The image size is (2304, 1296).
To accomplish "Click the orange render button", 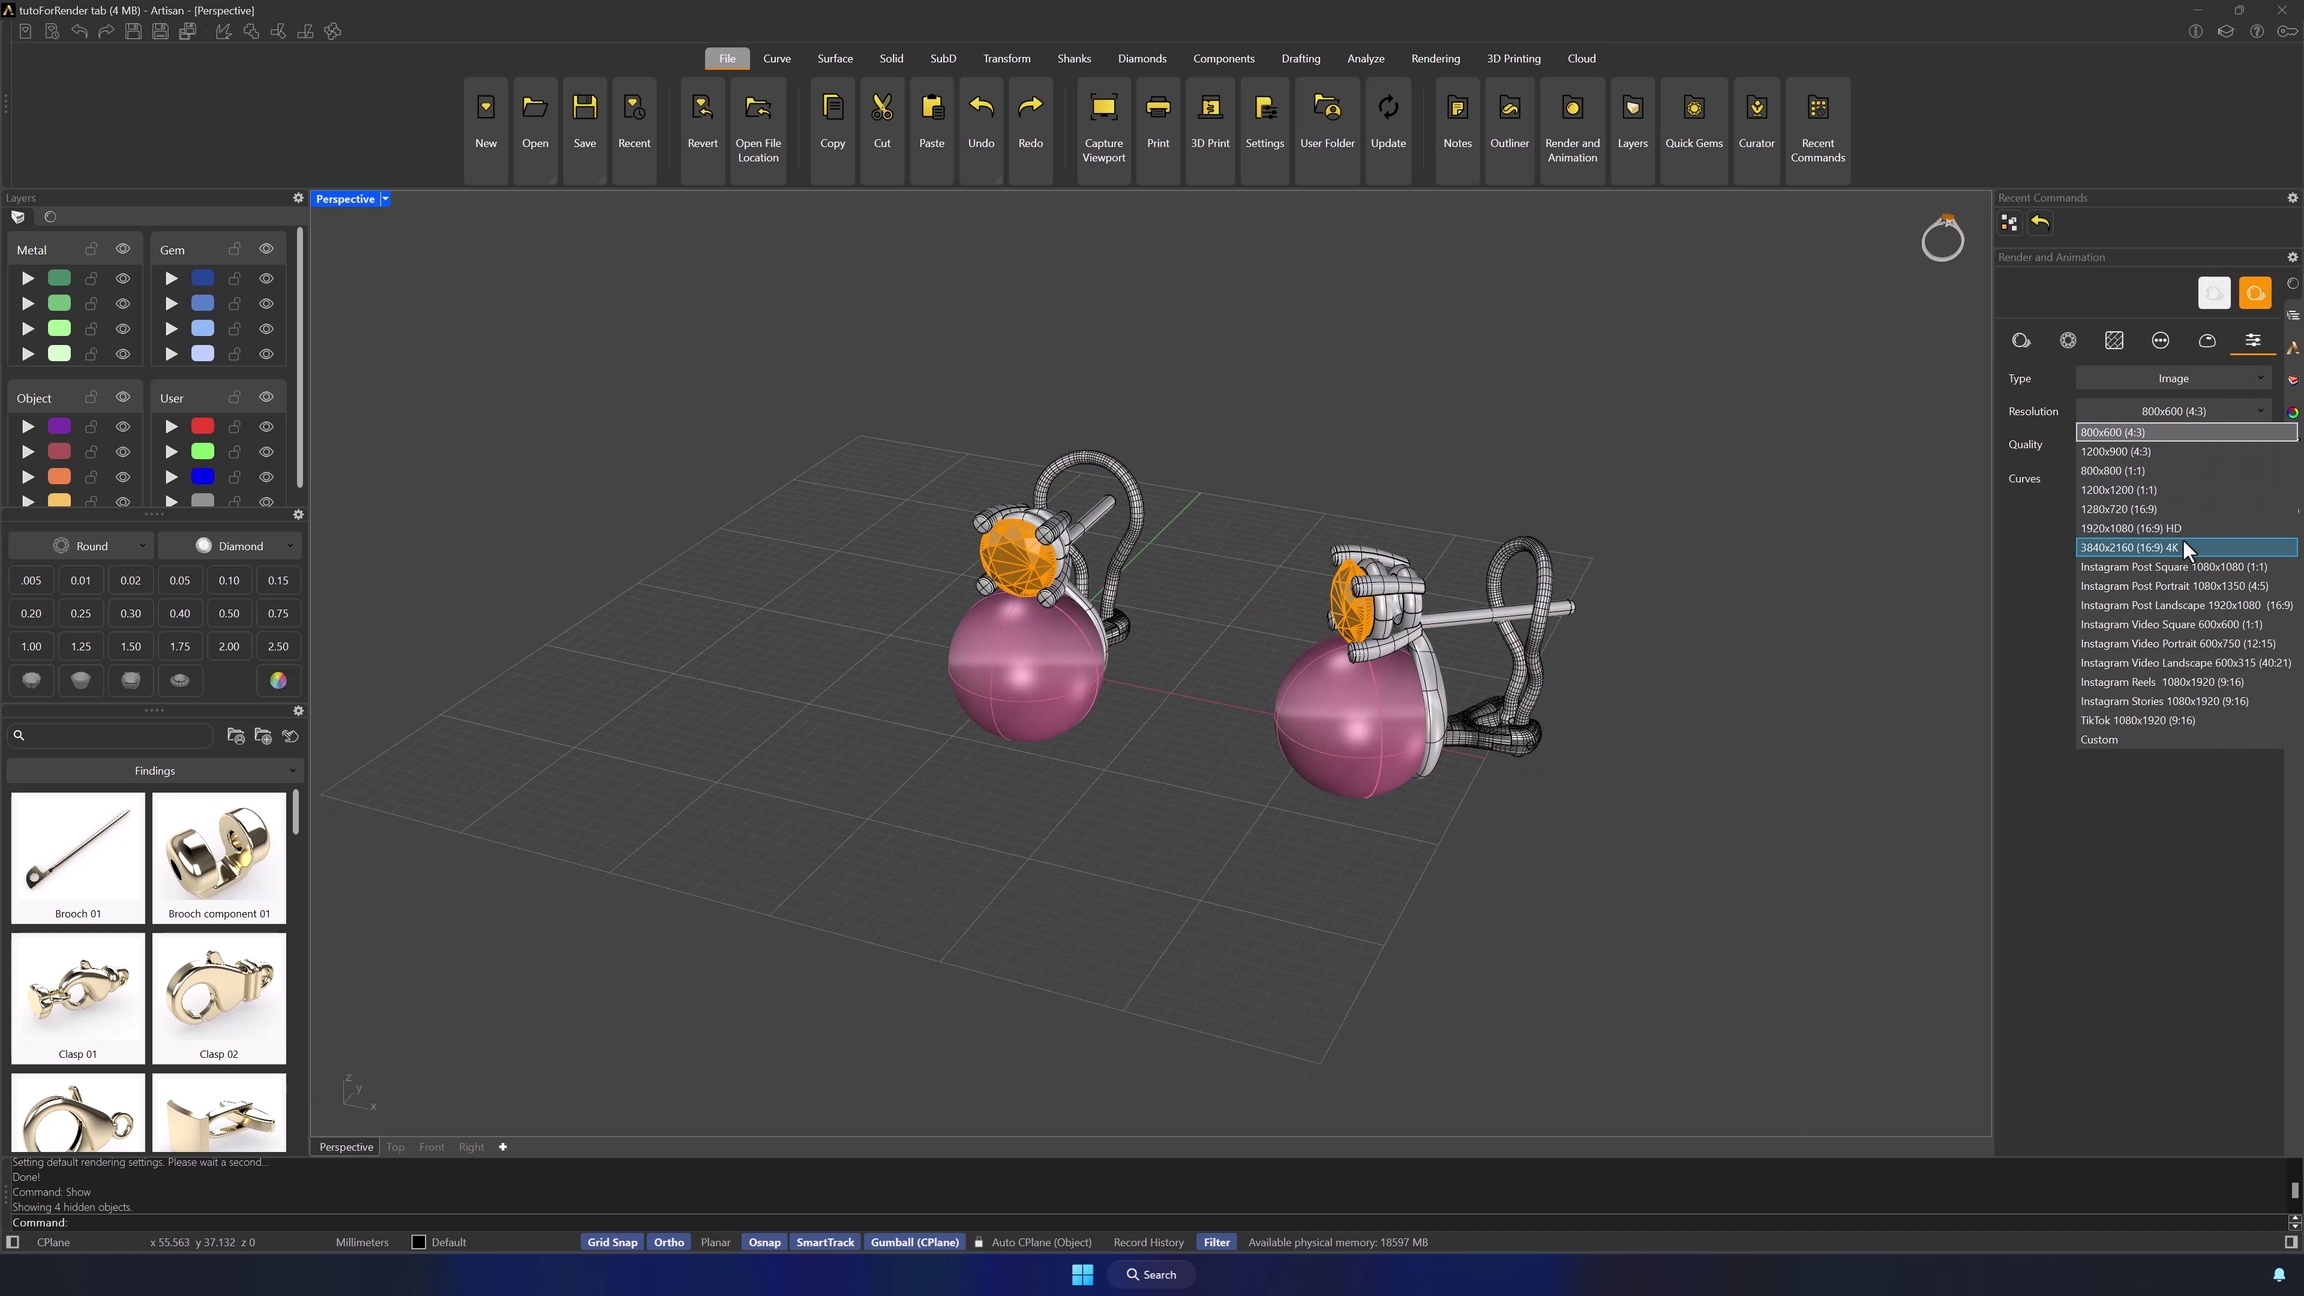I will pyautogui.click(x=2255, y=293).
